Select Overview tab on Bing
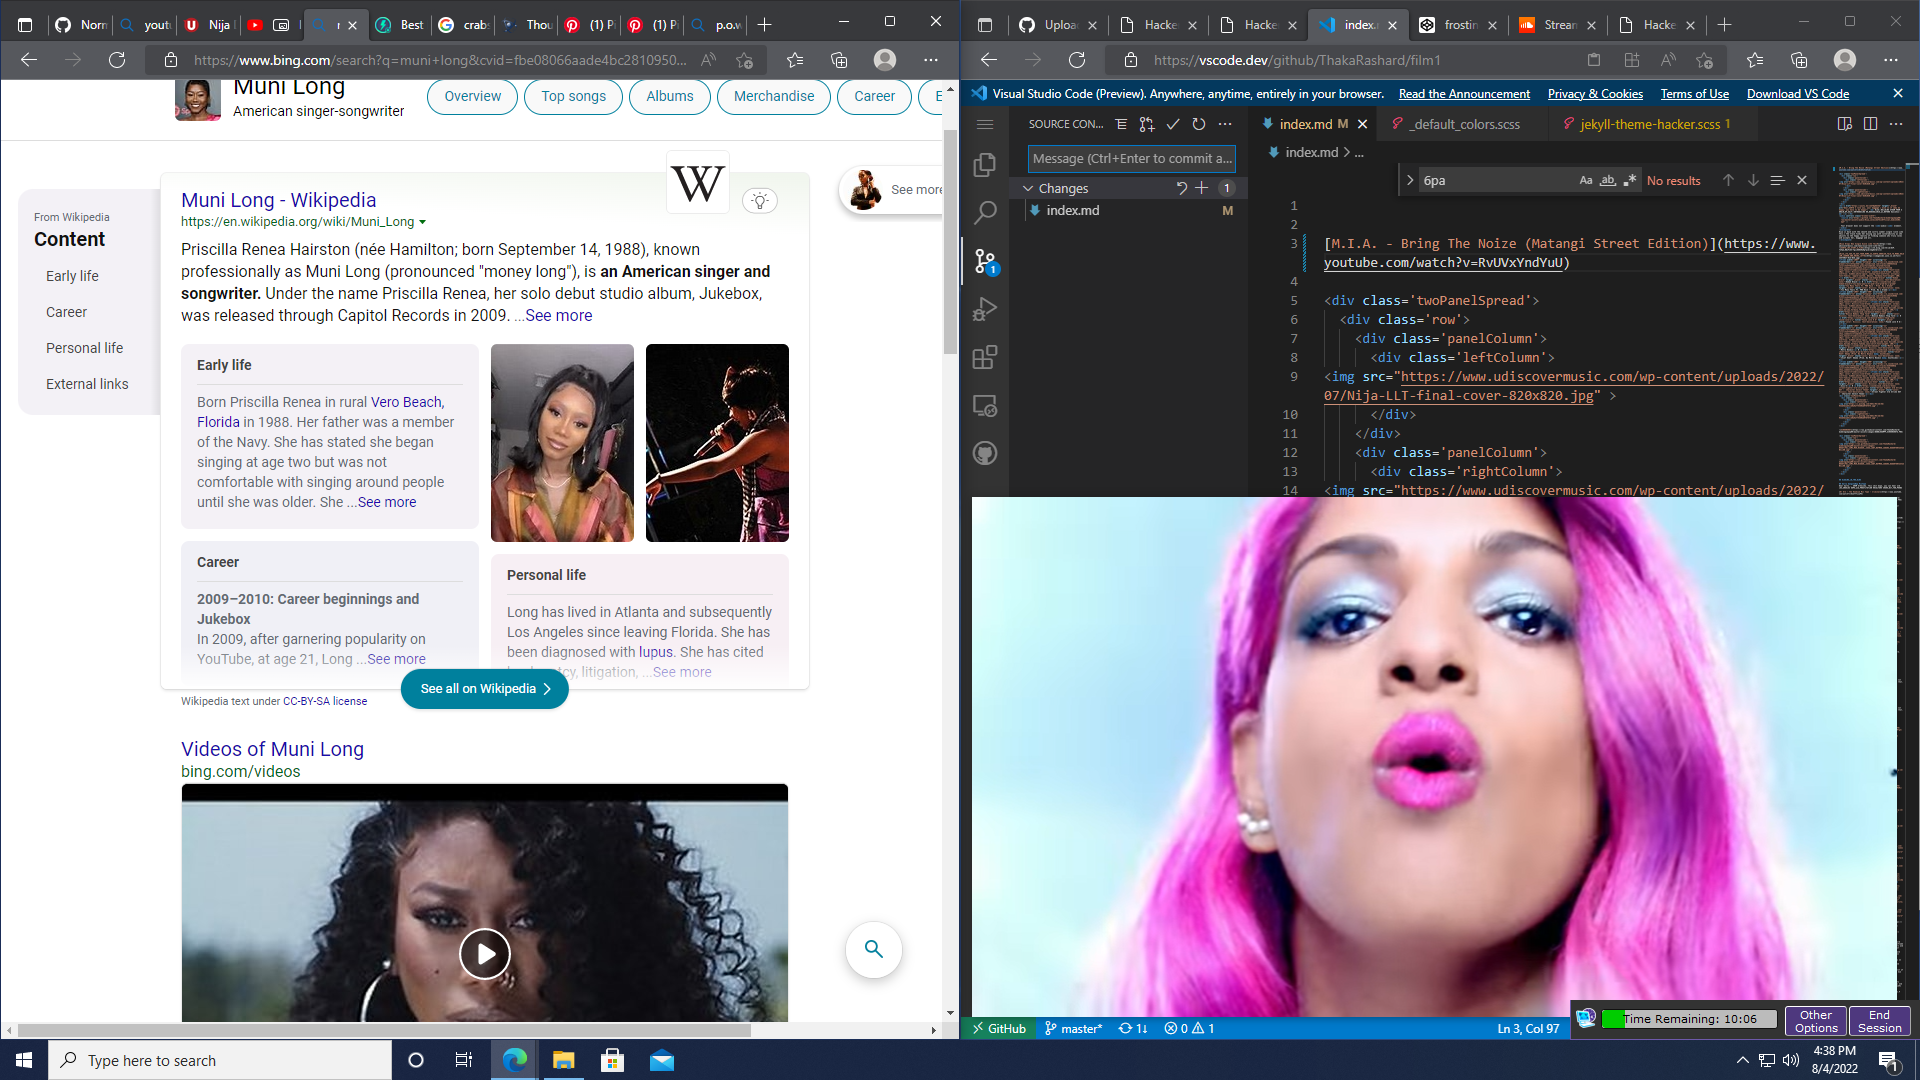Viewport: 1920px width, 1080px height. pos(472,96)
